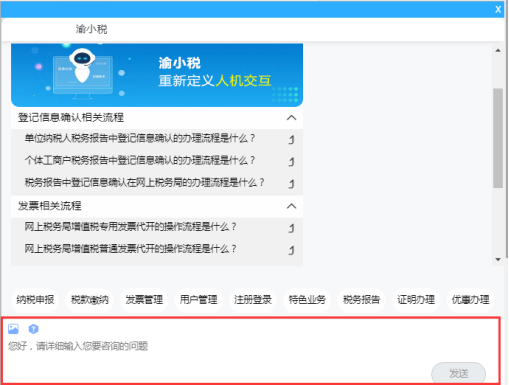The image size is (509, 385).
Task: Click the vertical scrollbar thumb
Action: click(x=498, y=138)
